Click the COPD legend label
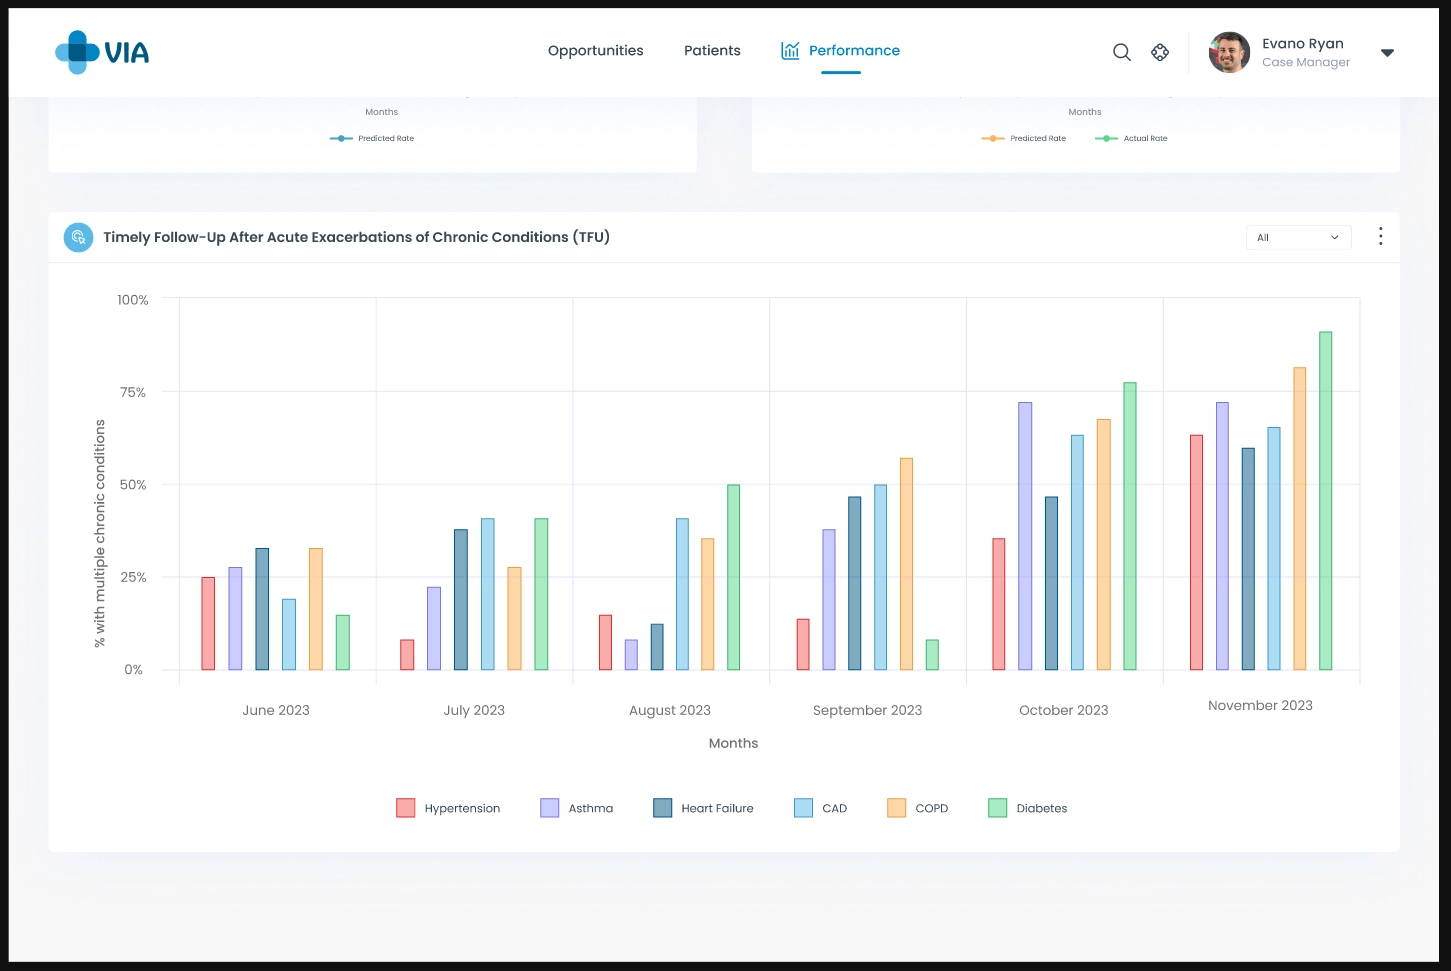 tap(931, 808)
